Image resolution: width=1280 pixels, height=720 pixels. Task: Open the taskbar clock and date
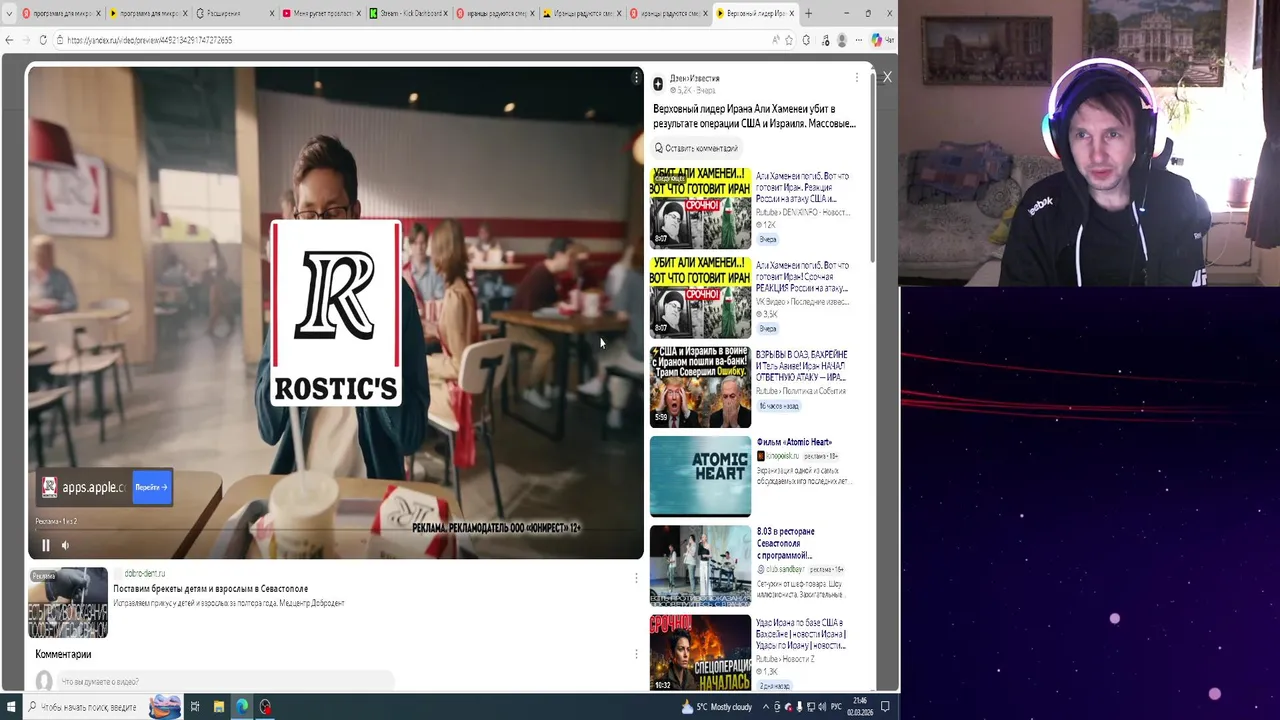860,707
